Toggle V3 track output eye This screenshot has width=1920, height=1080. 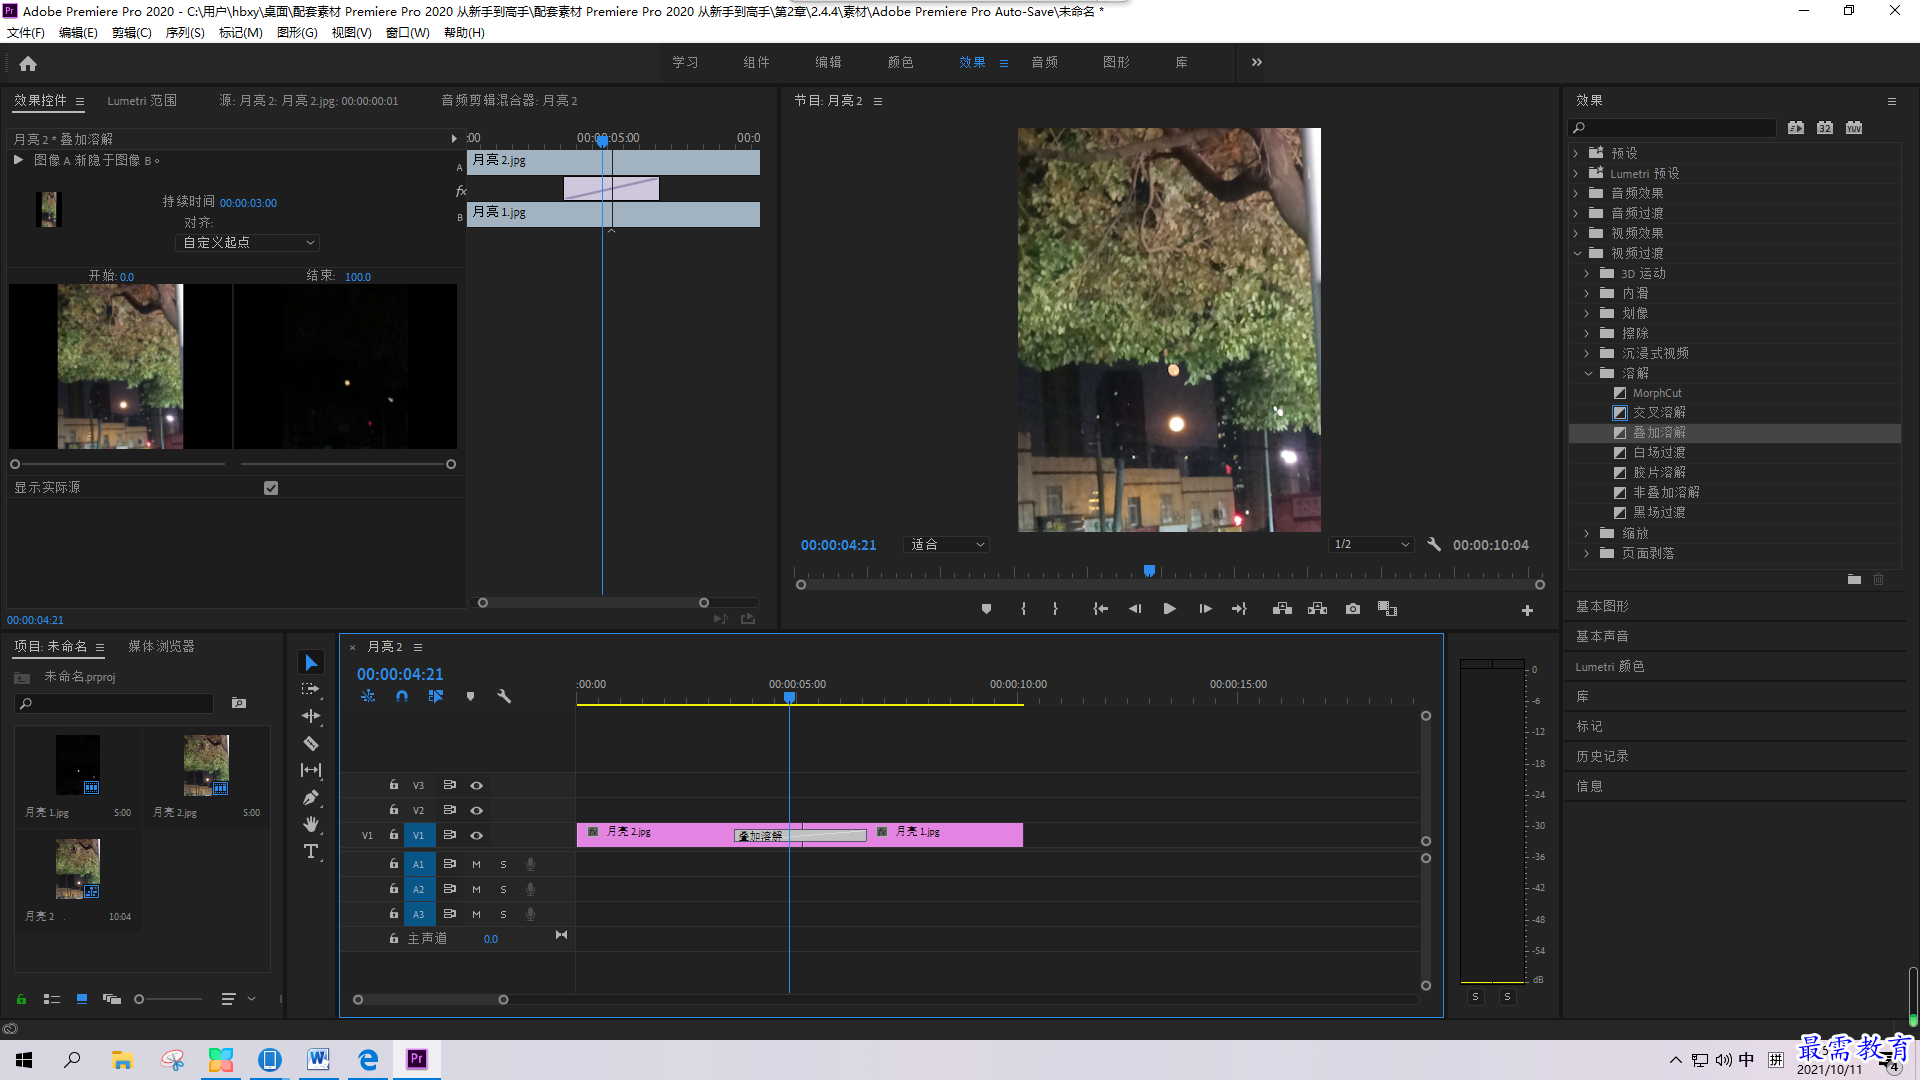(x=477, y=786)
